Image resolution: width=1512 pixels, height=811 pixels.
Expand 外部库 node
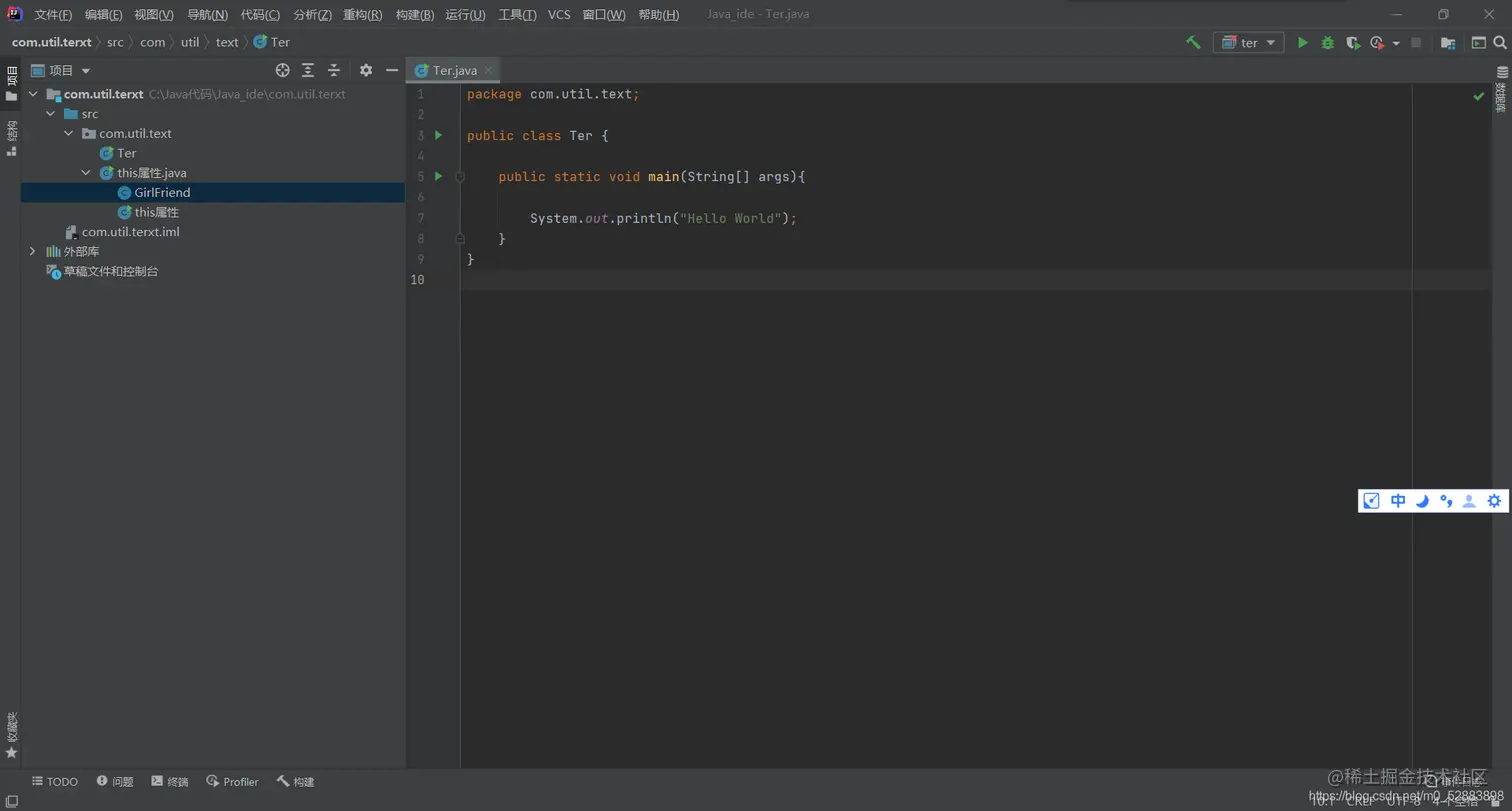click(33, 251)
